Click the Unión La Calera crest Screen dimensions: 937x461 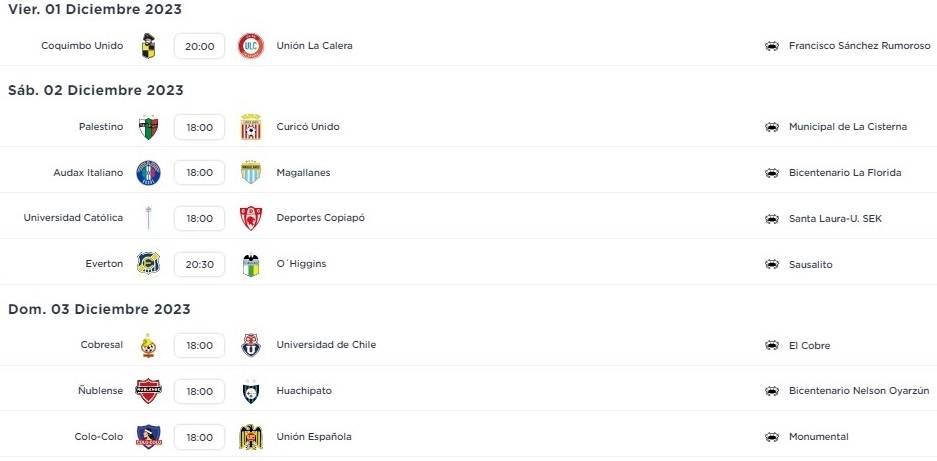tap(250, 46)
